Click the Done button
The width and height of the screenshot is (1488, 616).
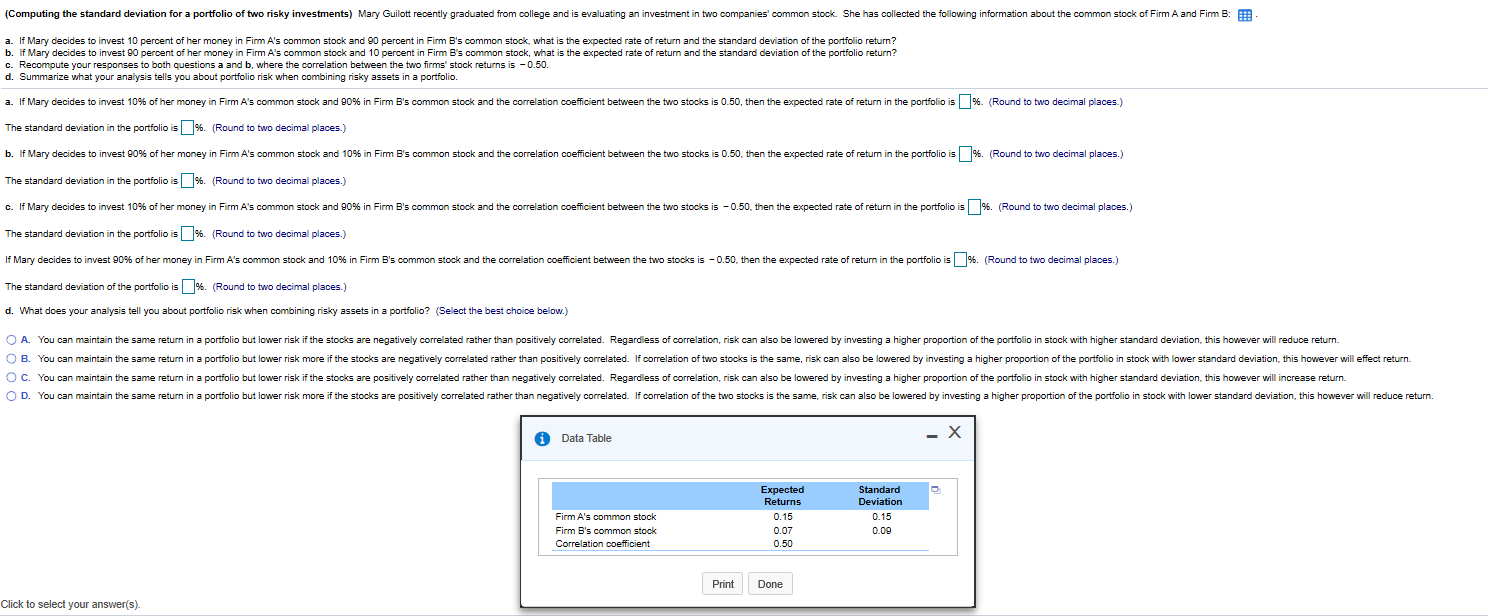(x=770, y=583)
